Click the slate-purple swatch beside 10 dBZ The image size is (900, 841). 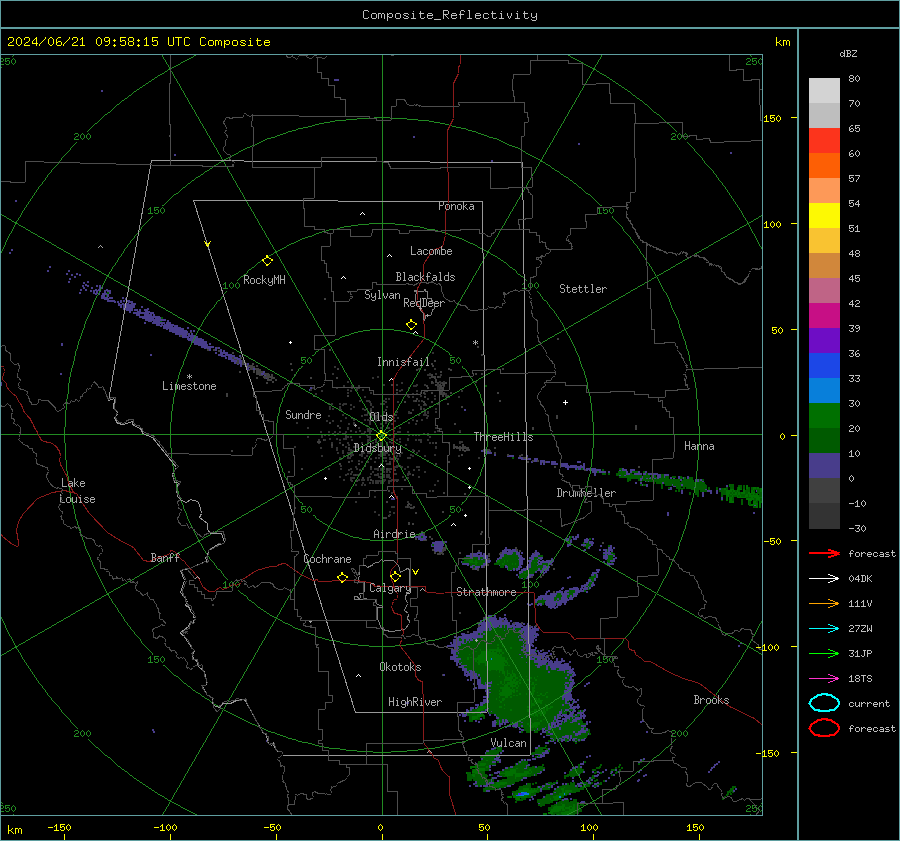coord(824,465)
